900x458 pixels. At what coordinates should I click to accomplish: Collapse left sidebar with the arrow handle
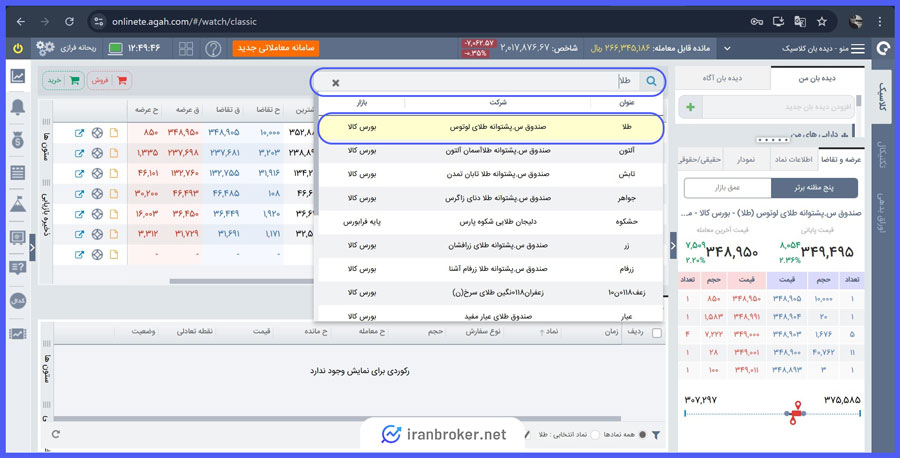(32, 248)
